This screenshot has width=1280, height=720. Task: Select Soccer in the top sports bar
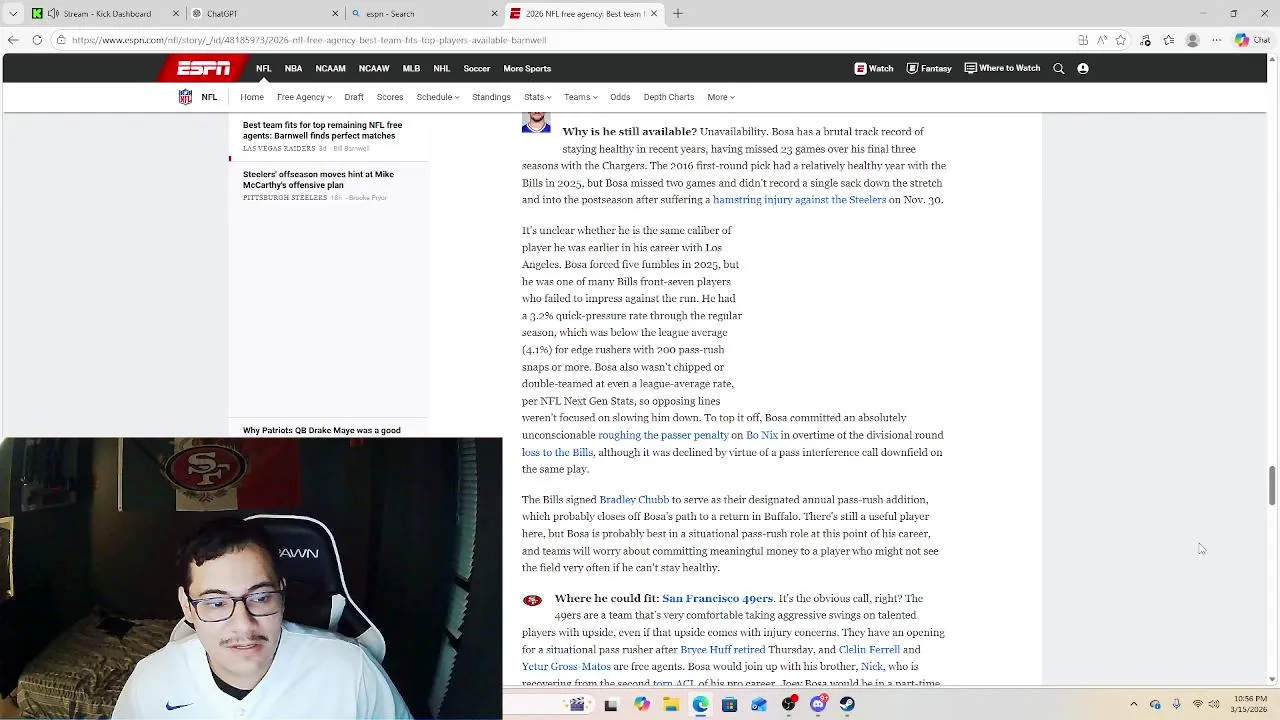point(477,68)
